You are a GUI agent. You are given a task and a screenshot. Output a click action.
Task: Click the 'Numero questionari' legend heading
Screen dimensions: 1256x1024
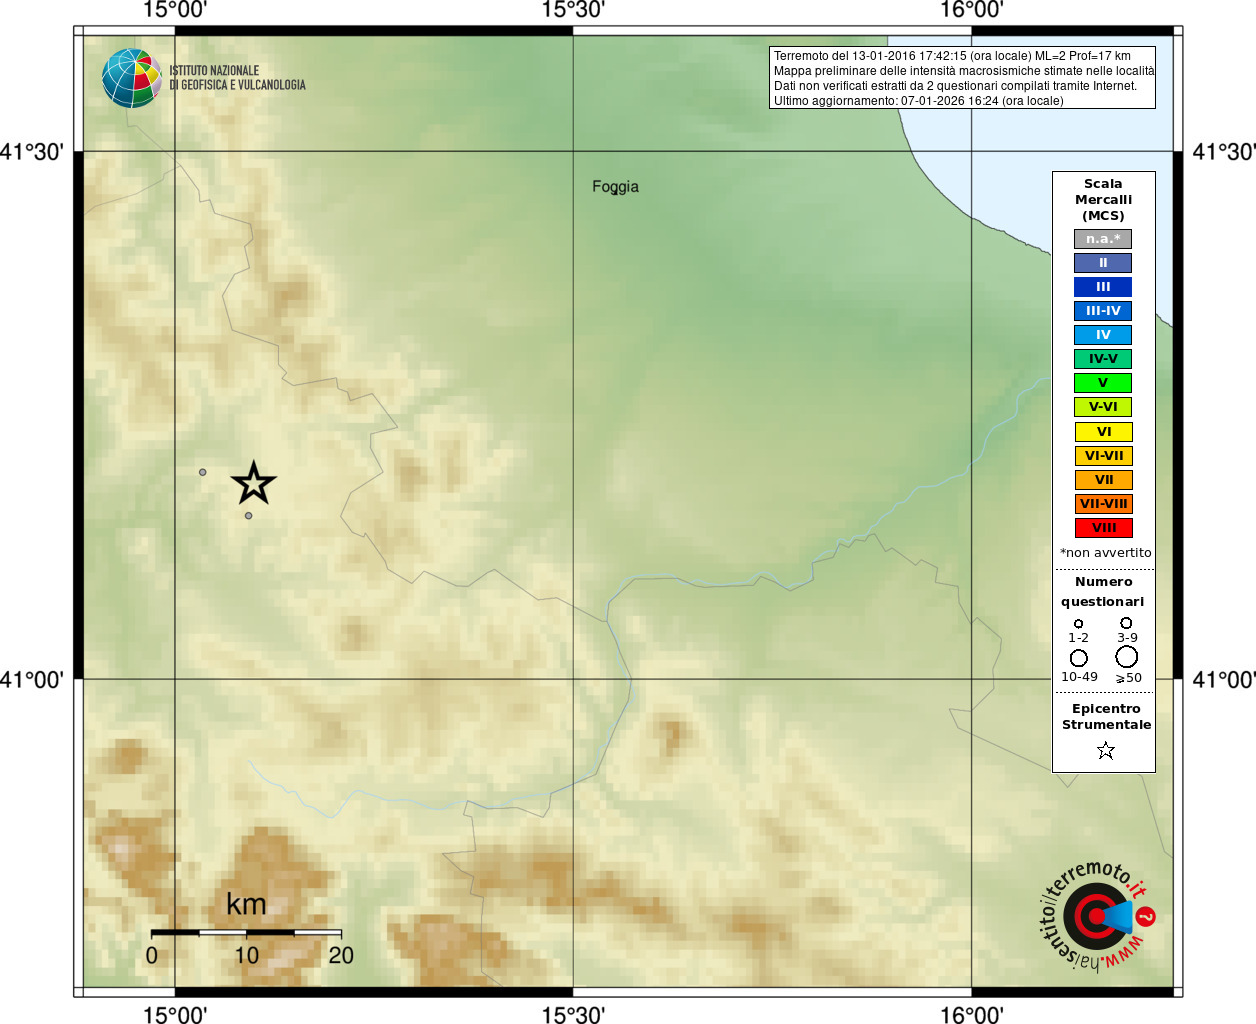(1103, 592)
